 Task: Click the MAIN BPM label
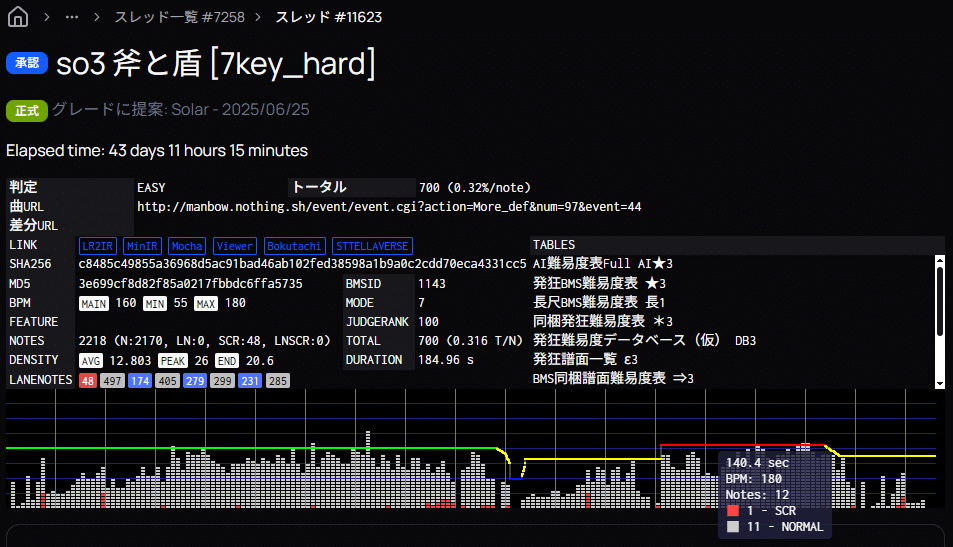point(94,303)
